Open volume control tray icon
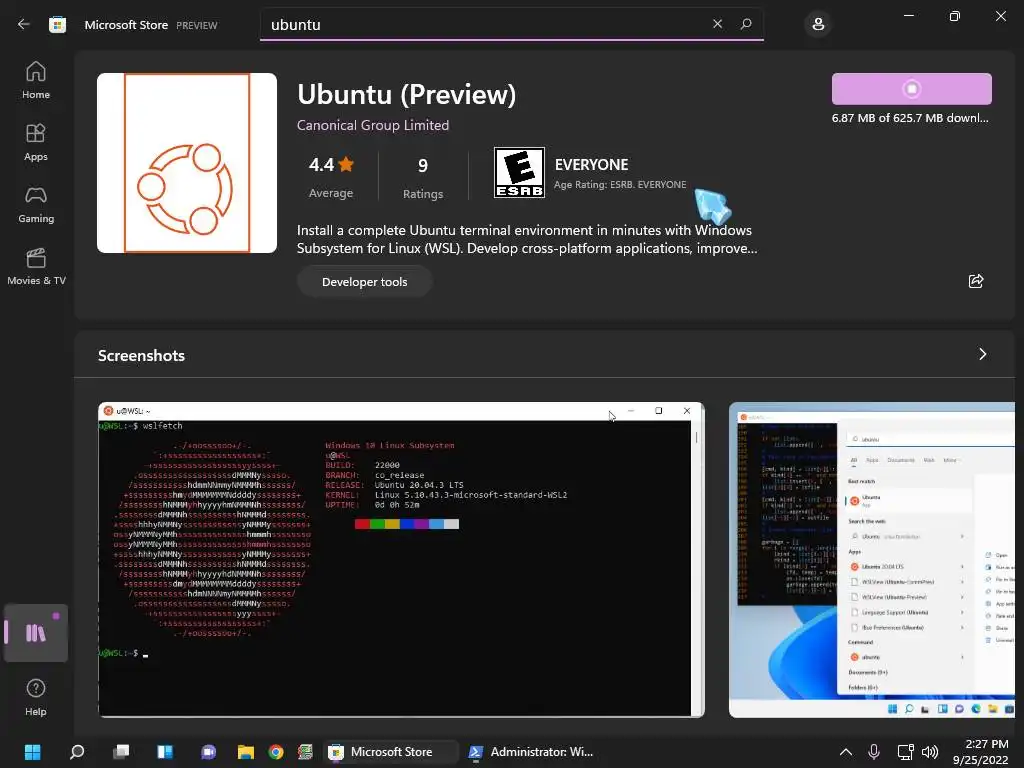 pos(929,752)
